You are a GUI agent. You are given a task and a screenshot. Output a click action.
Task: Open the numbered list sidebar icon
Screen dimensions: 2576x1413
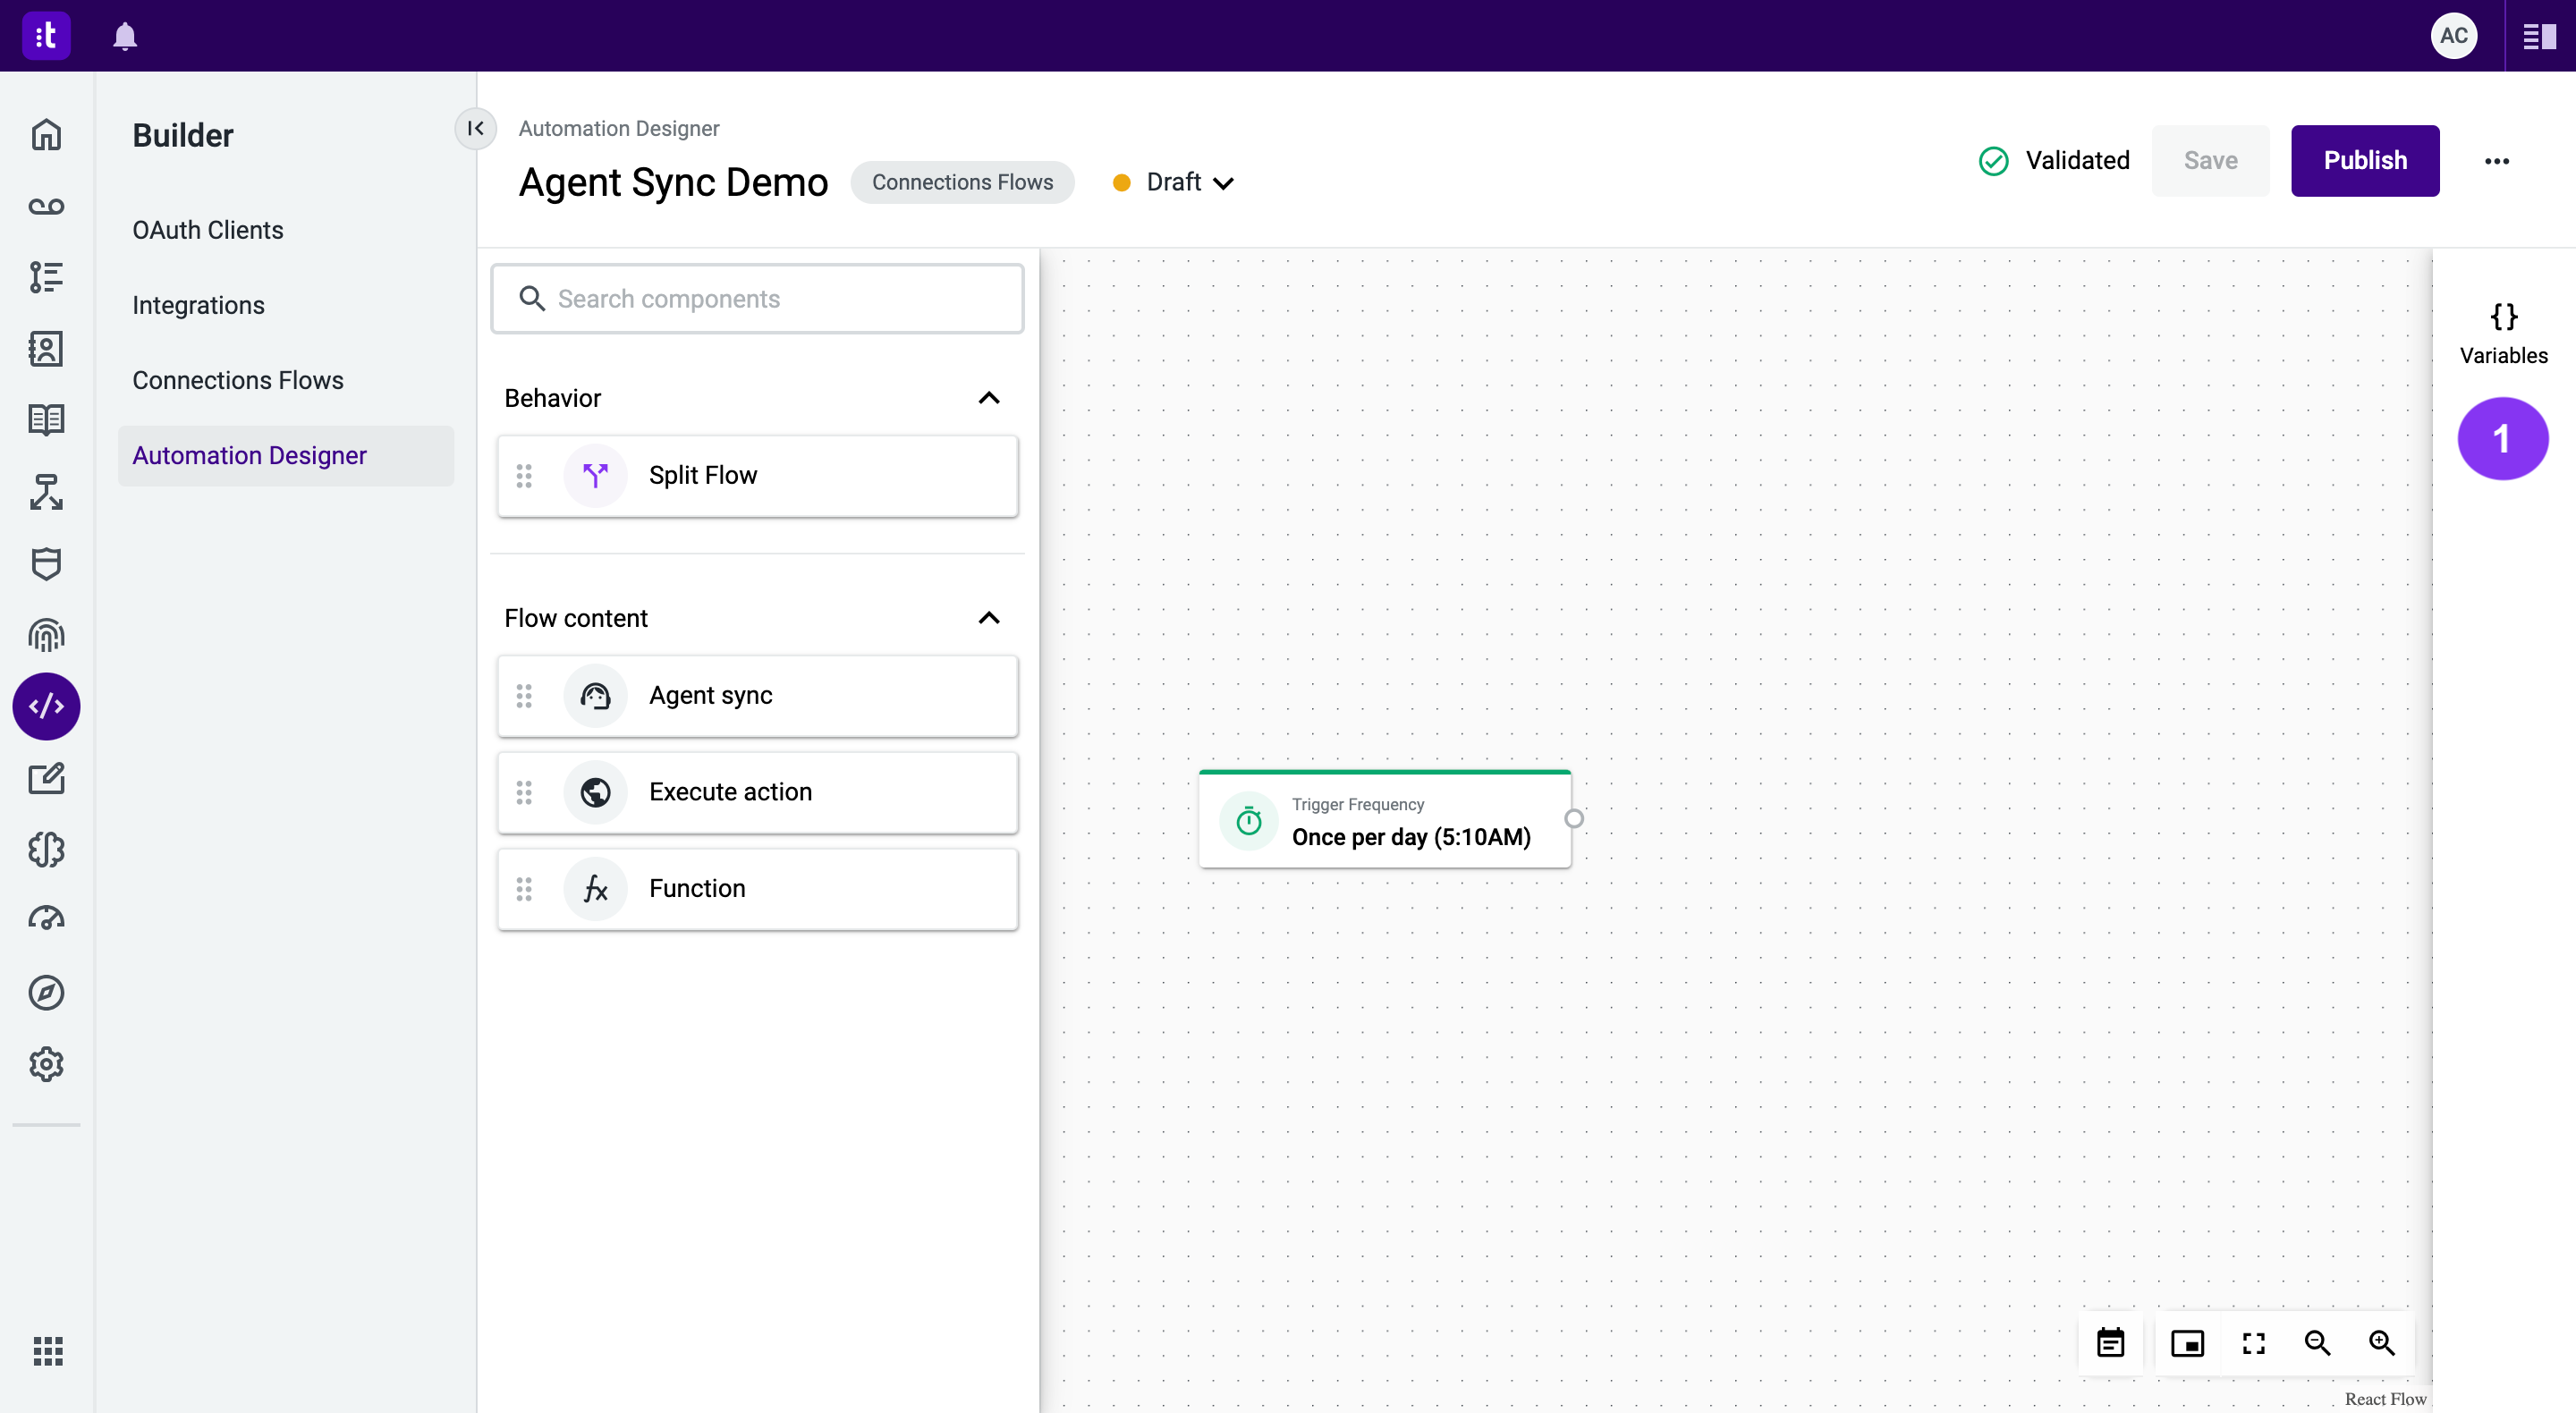point(46,277)
